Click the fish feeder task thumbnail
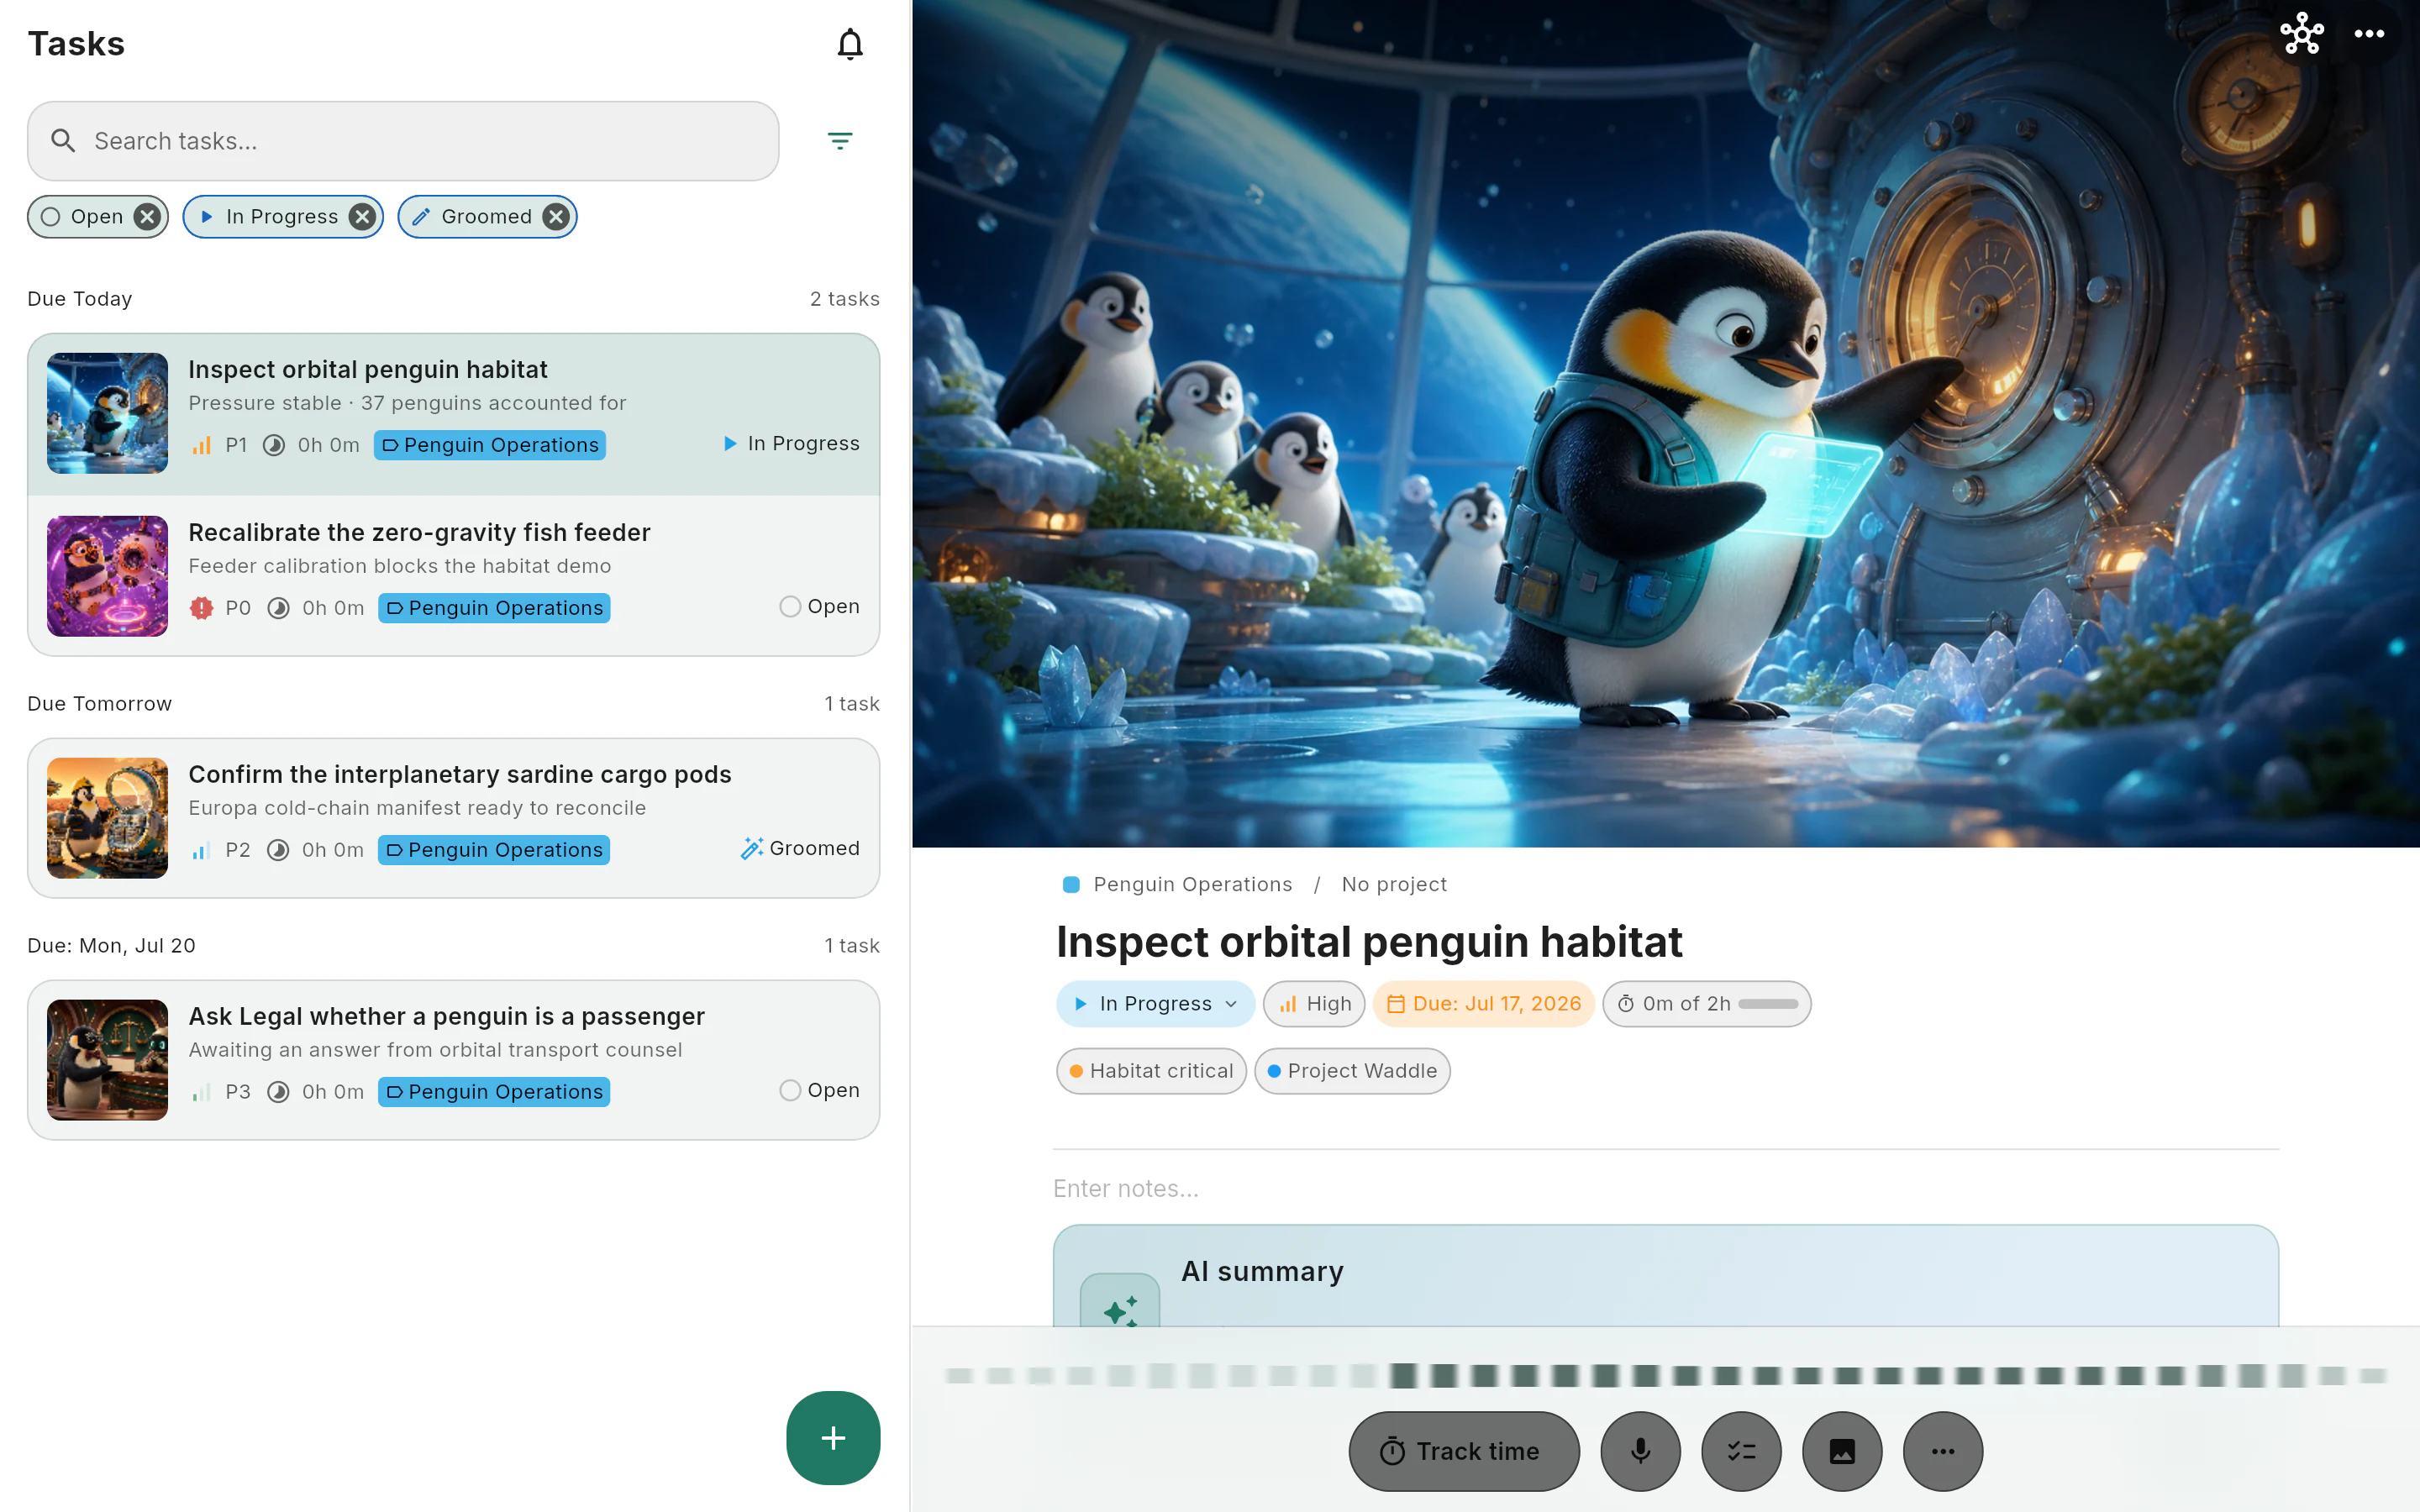Image resolution: width=2420 pixels, height=1512 pixels. (x=107, y=576)
